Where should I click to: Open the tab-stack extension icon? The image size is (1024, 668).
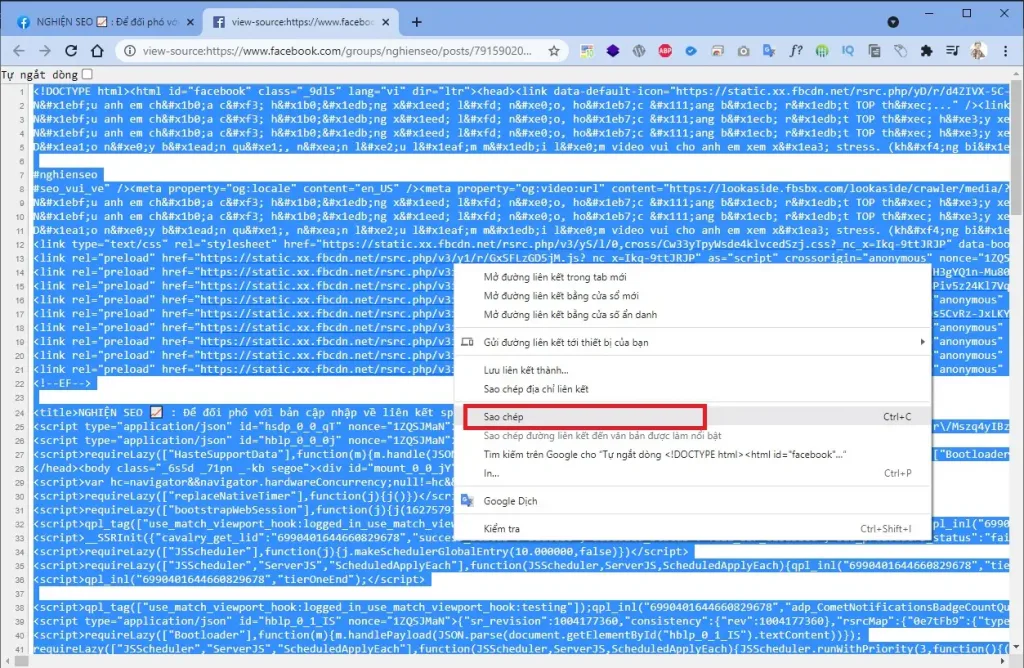(x=717, y=50)
